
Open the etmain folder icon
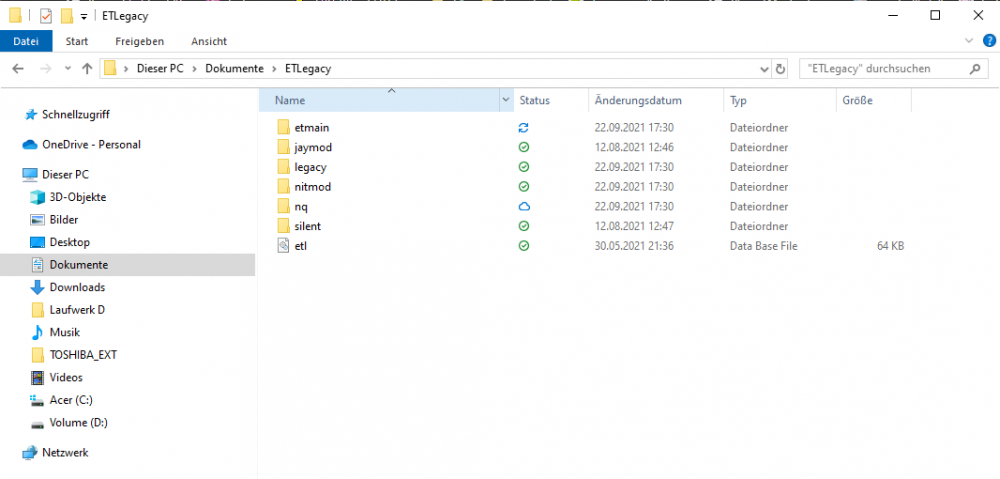[284, 128]
